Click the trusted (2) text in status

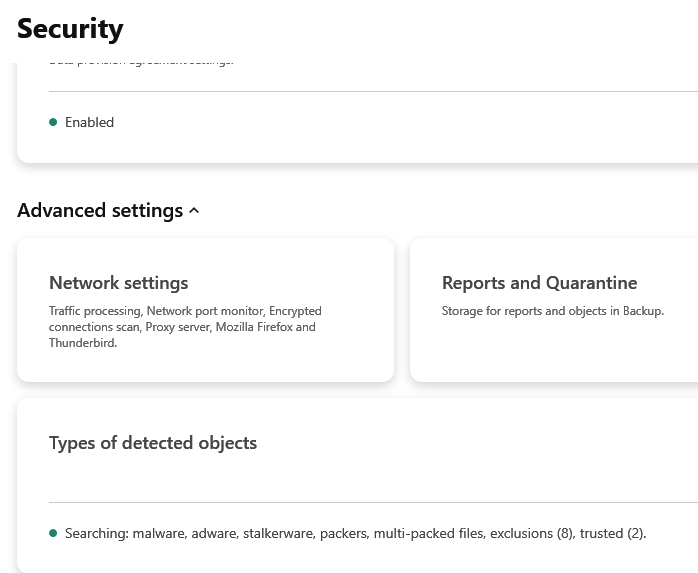coord(613,534)
